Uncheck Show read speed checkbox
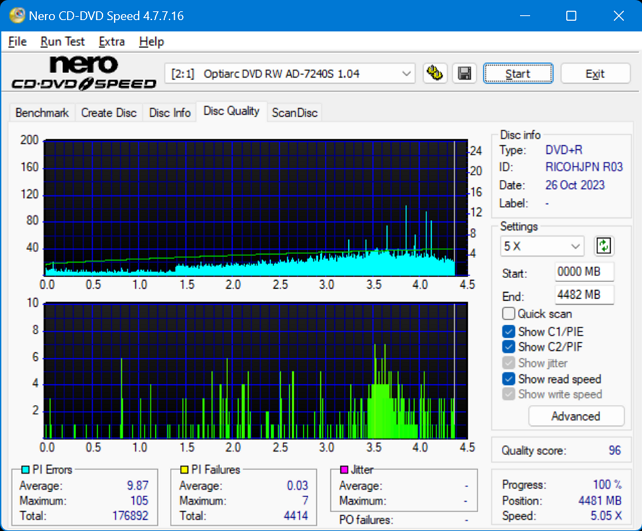 pos(508,379)
